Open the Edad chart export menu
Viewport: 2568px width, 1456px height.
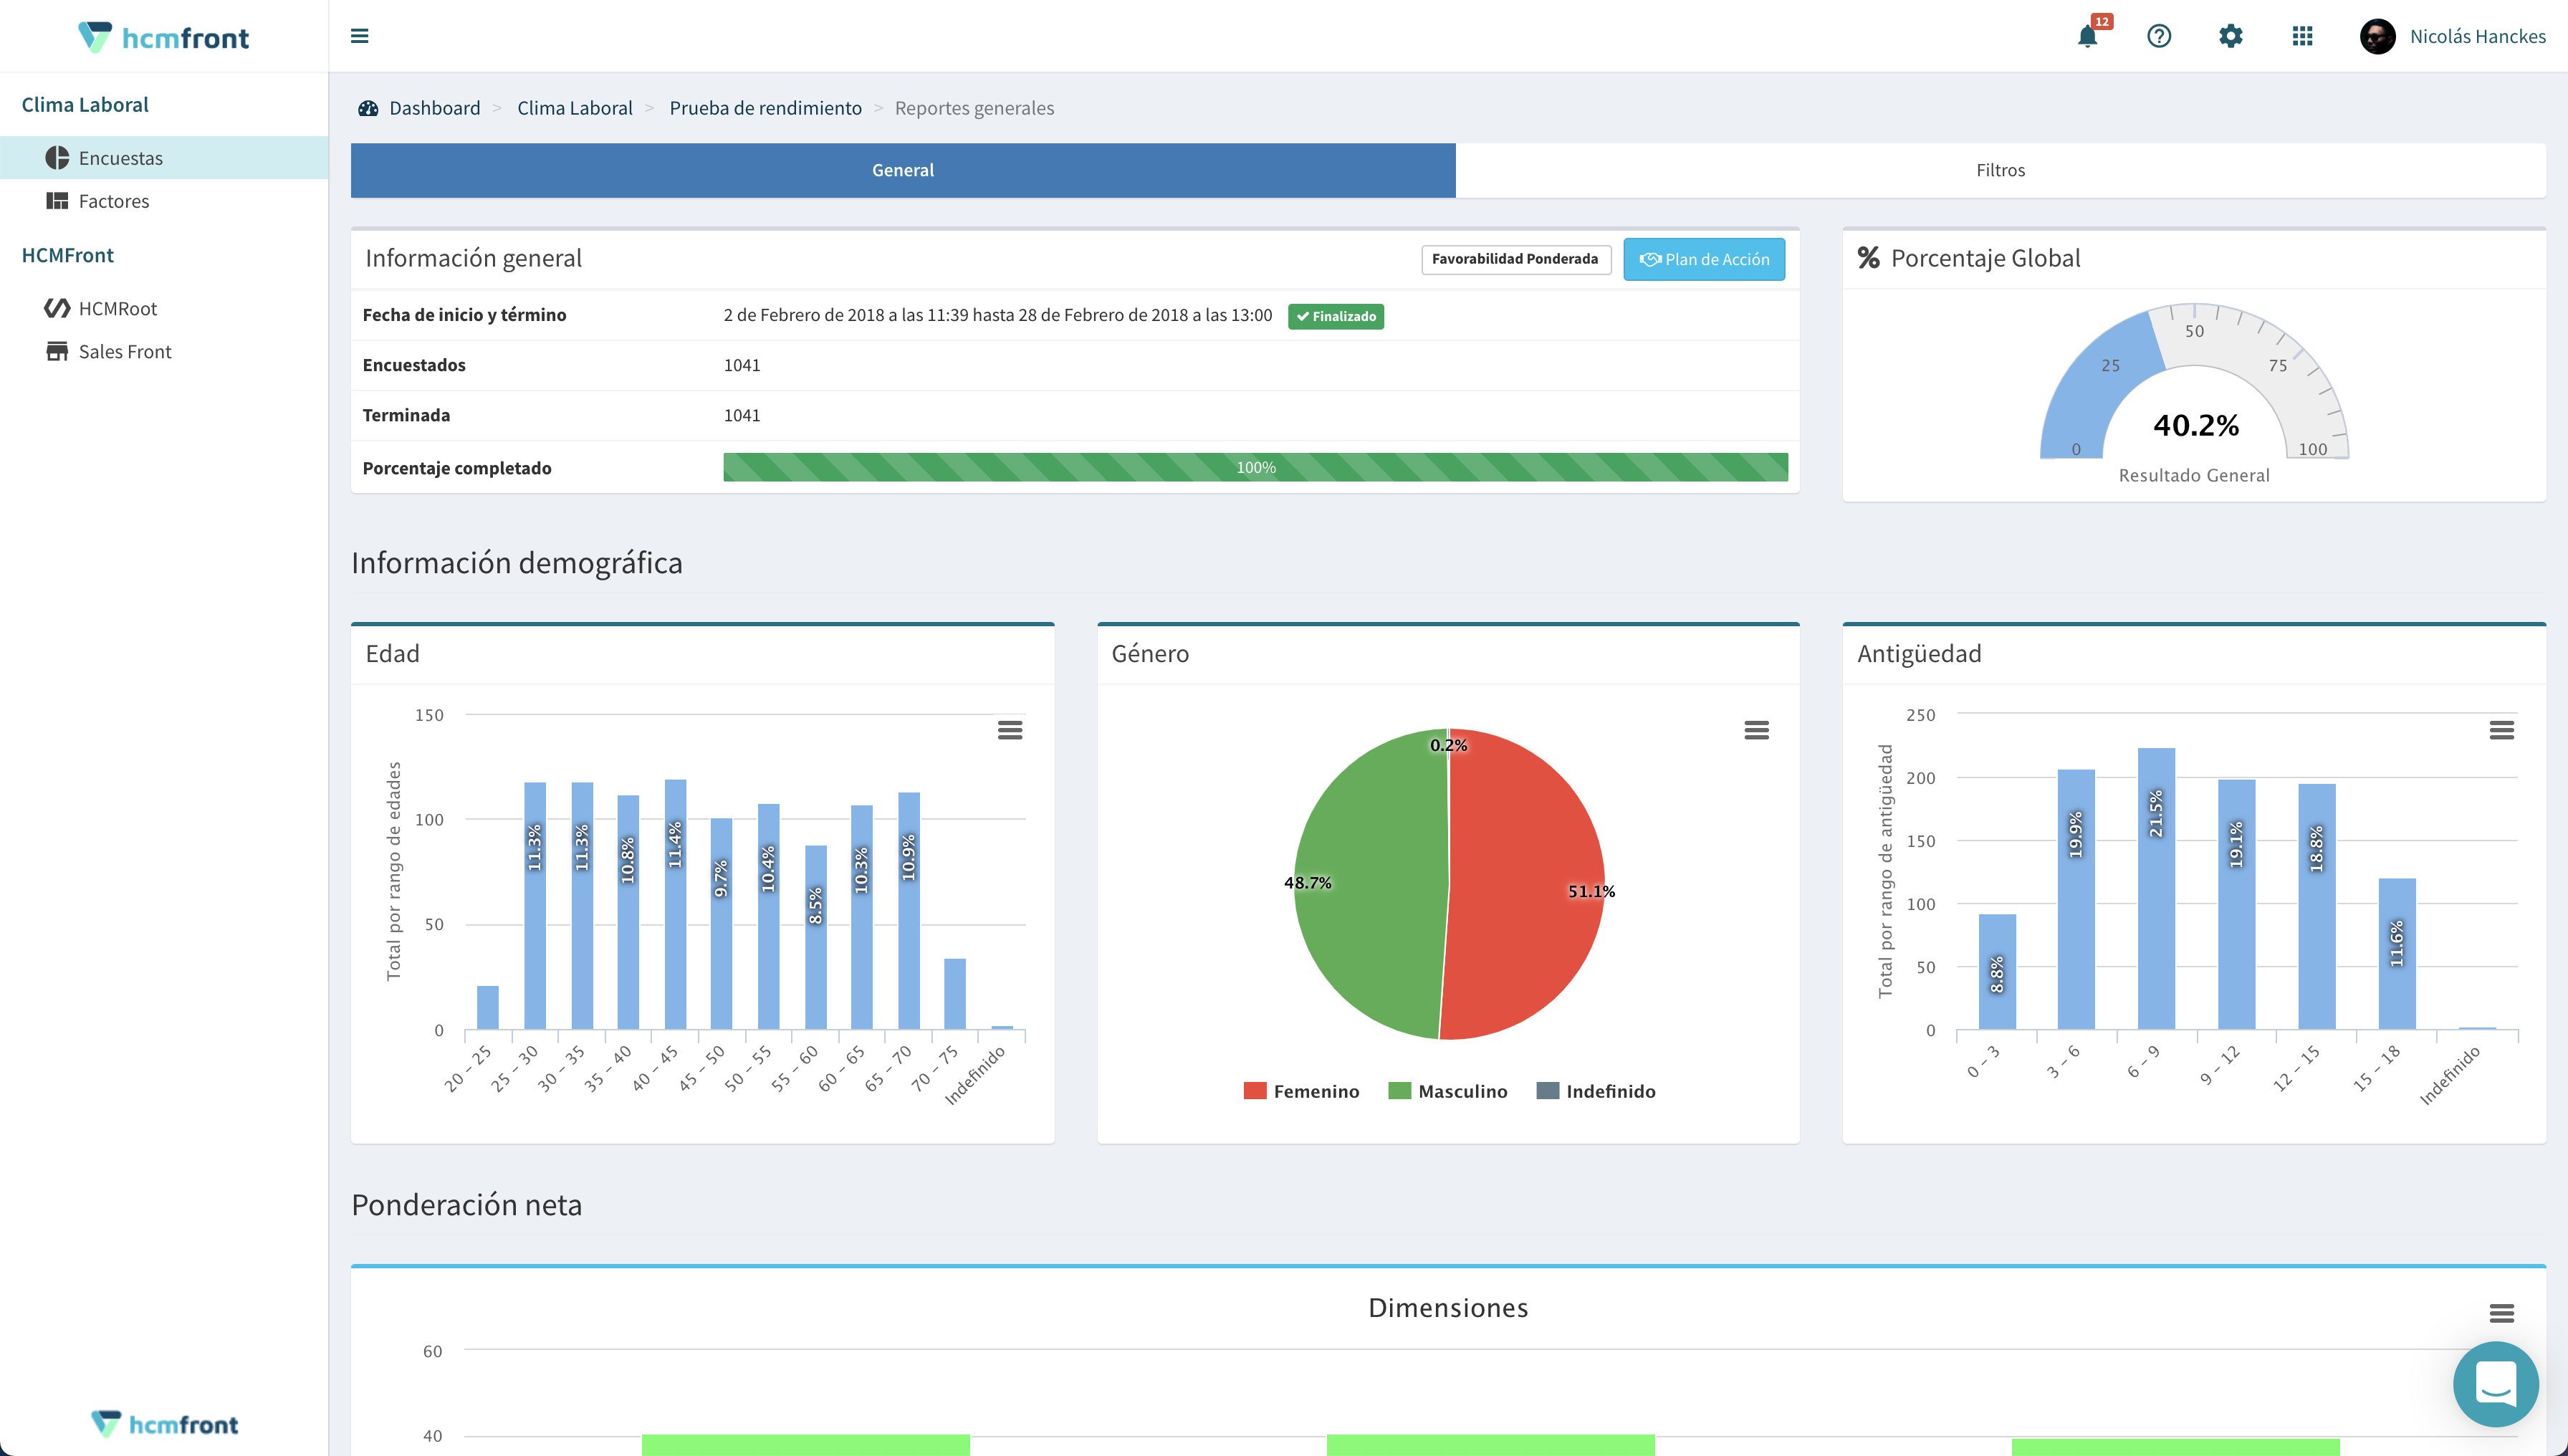click(1010, 730)
